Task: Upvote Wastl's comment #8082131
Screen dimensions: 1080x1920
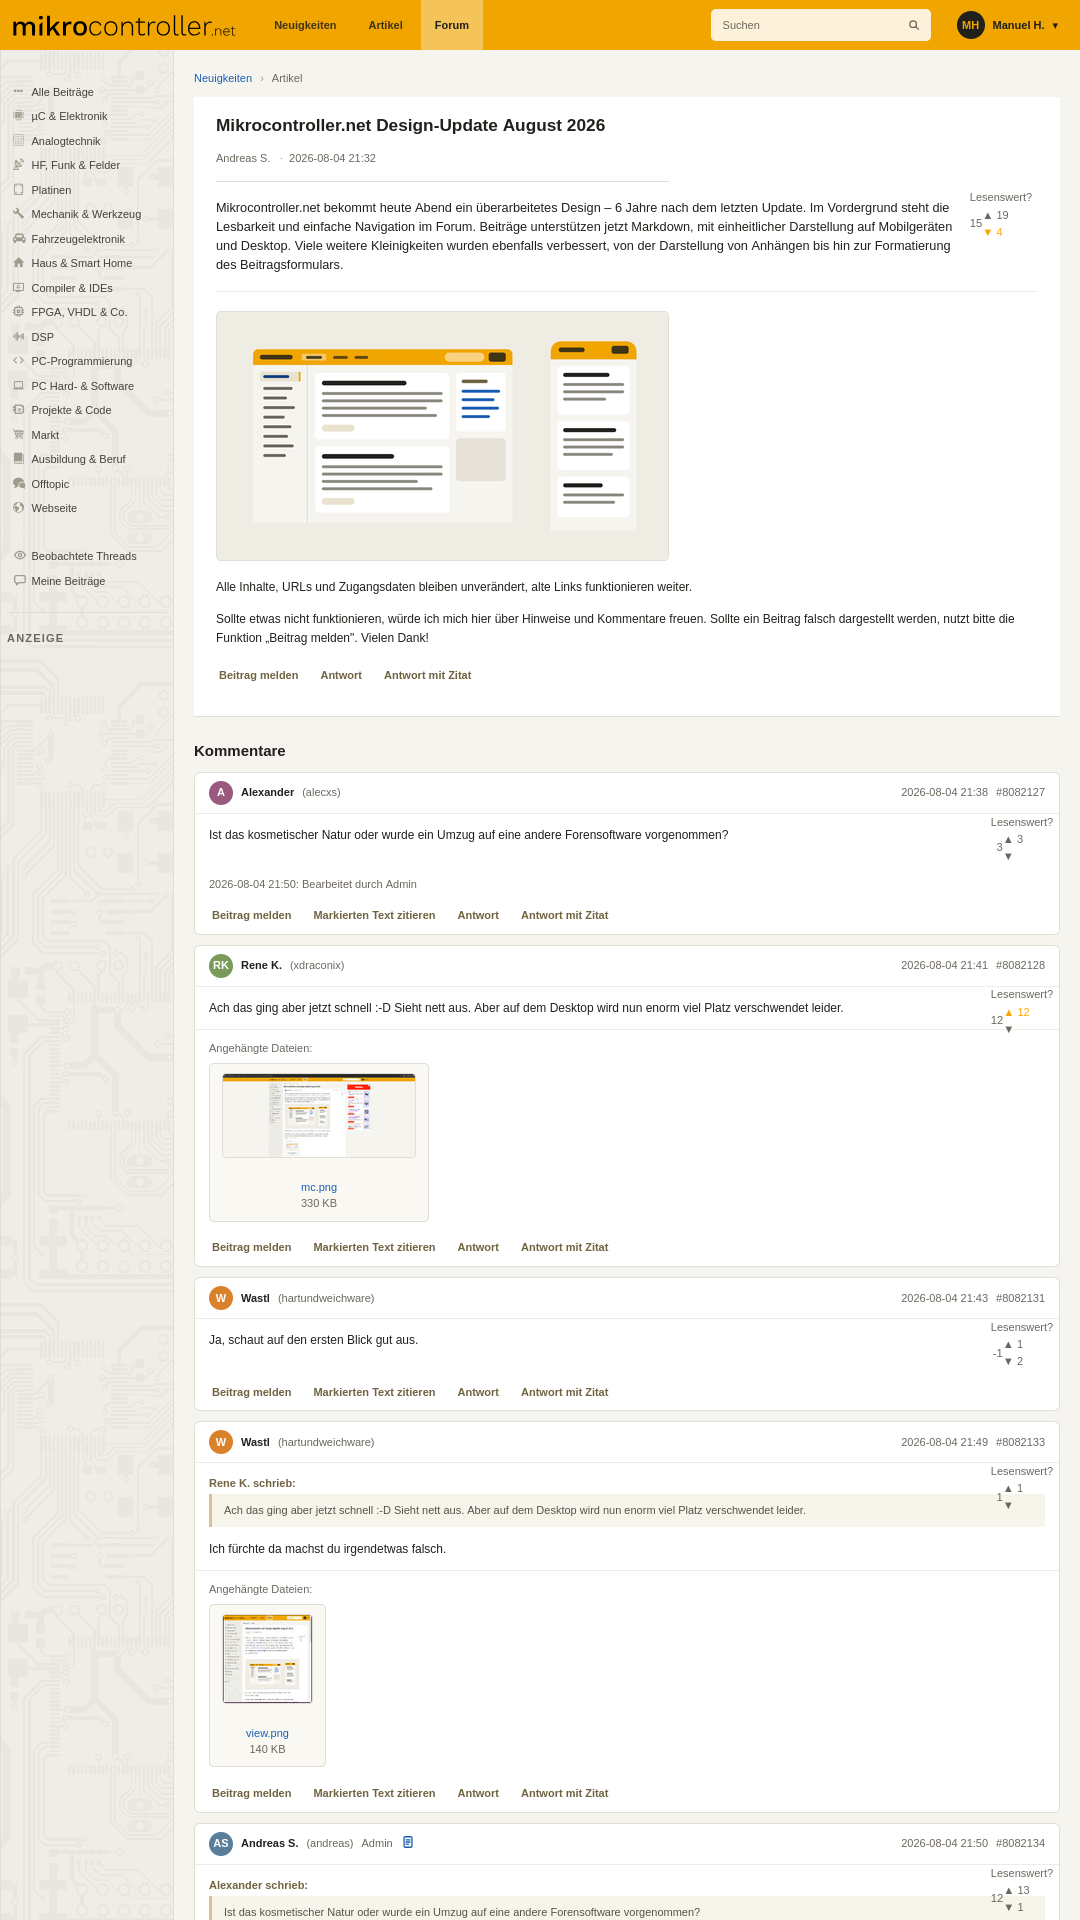Action: point(1008,1345)
